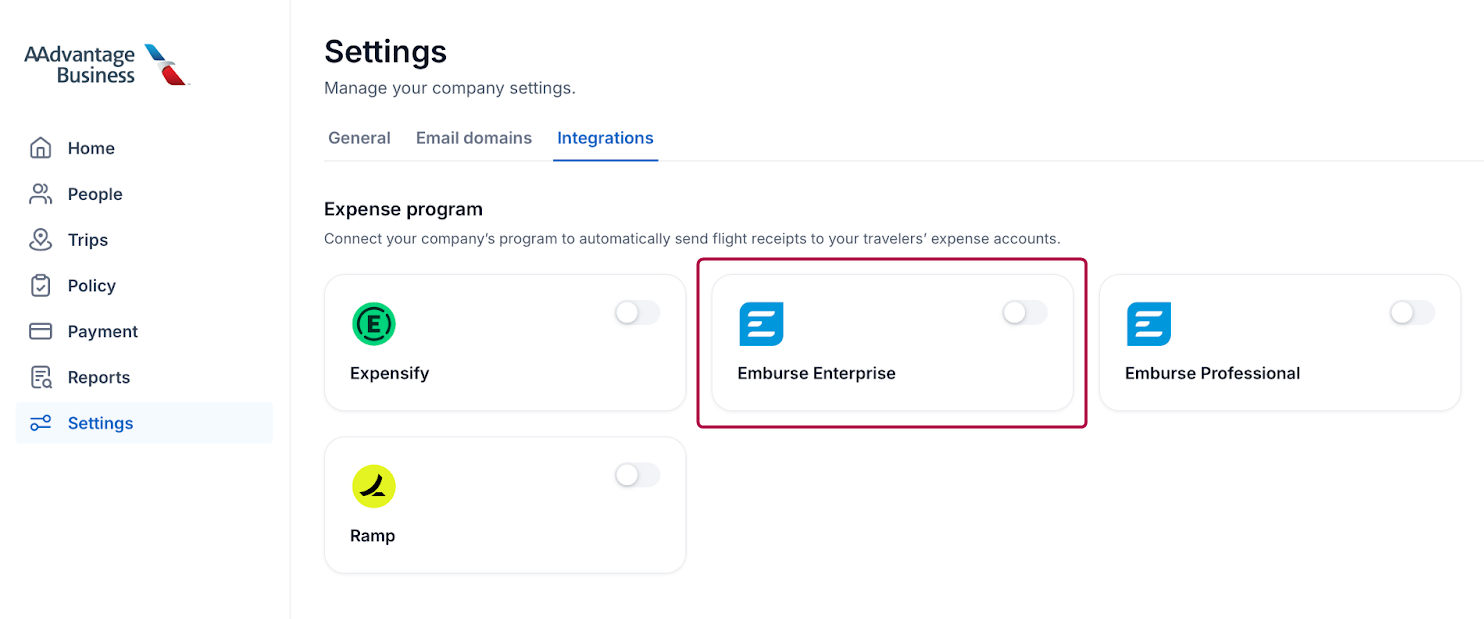Go to Trips in the sidebar
The image size is (1484, 619).
(x=88, y=240)
